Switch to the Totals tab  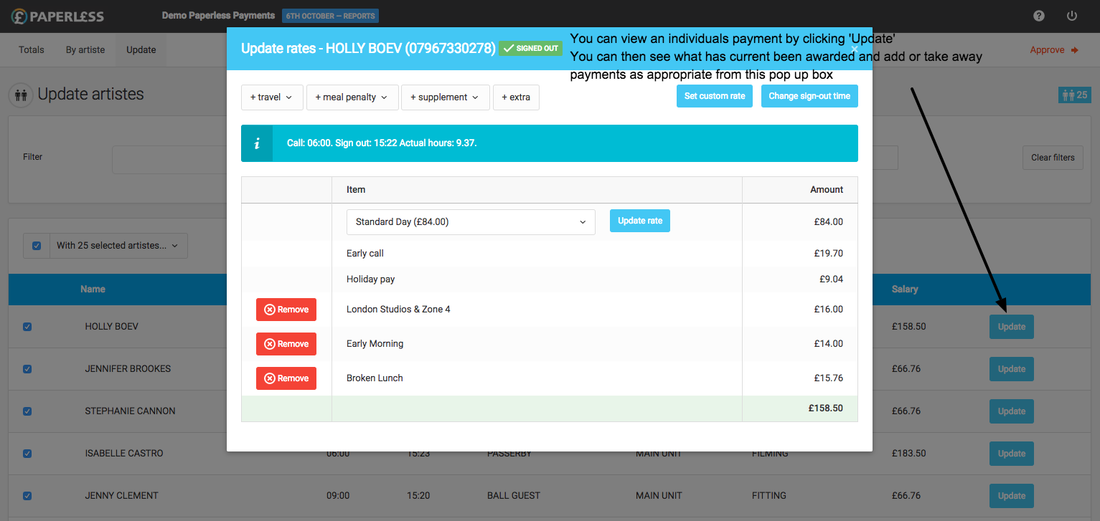pyautogui.click(x=32, y=49)
